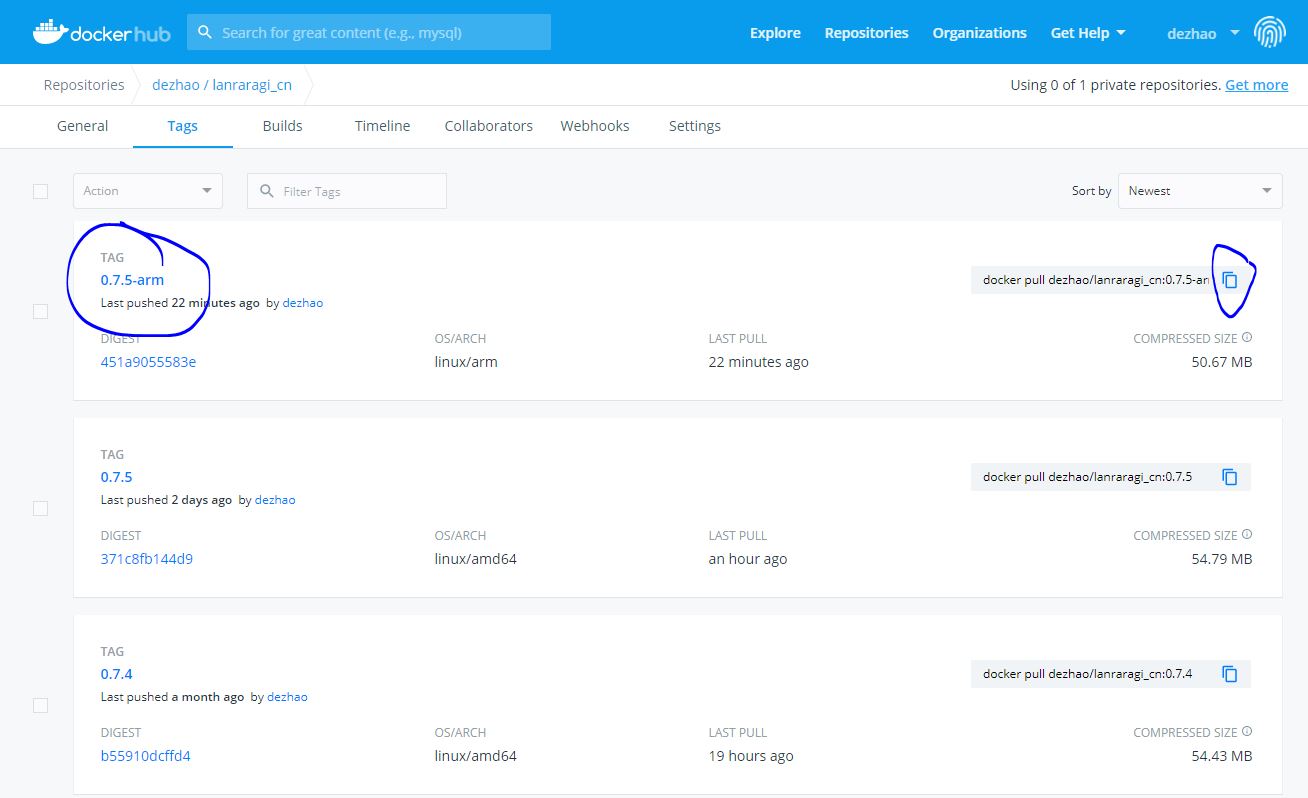Click the linux/arm OS/ARCH value
The width and height of the screenshot is (1308, 798).
466,362
